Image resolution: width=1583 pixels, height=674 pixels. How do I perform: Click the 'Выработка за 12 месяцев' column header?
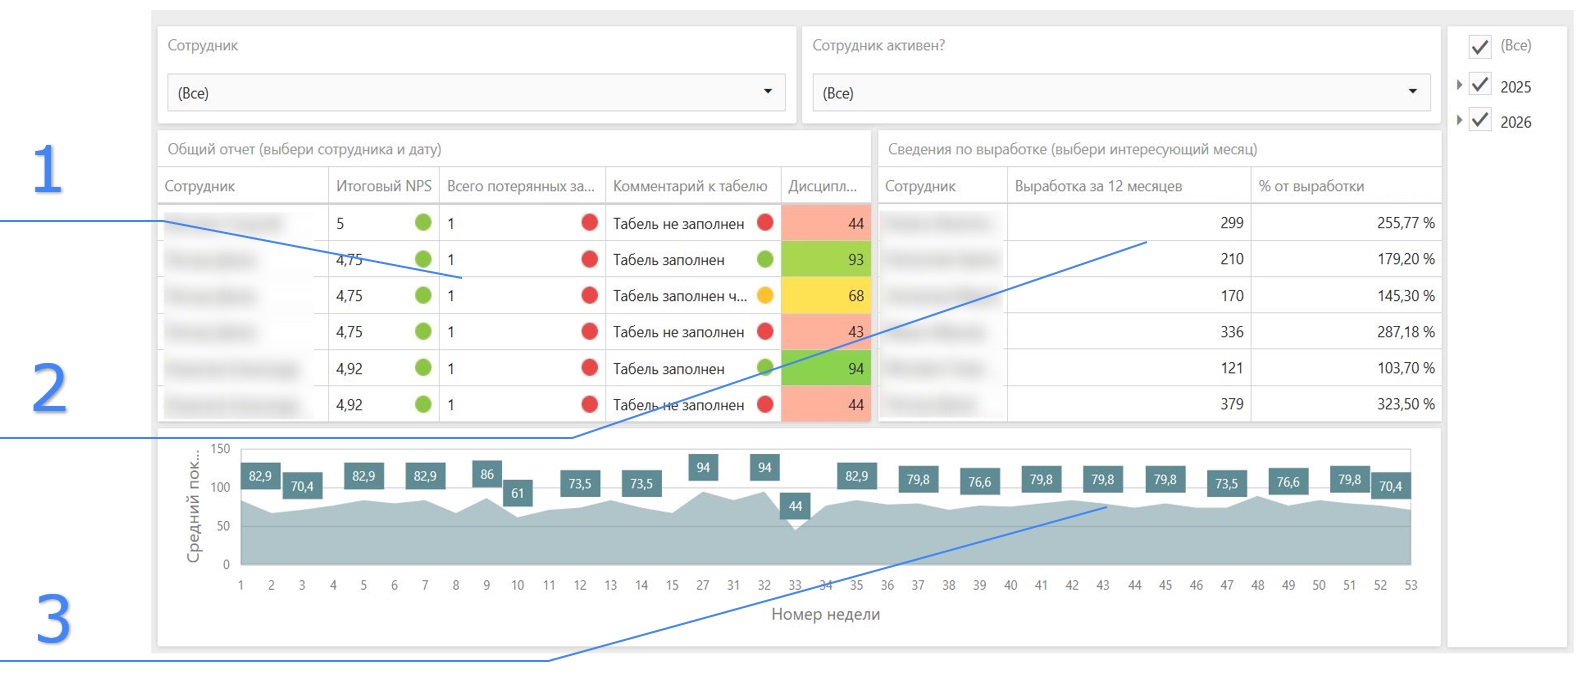click(x=1098, y=186)
